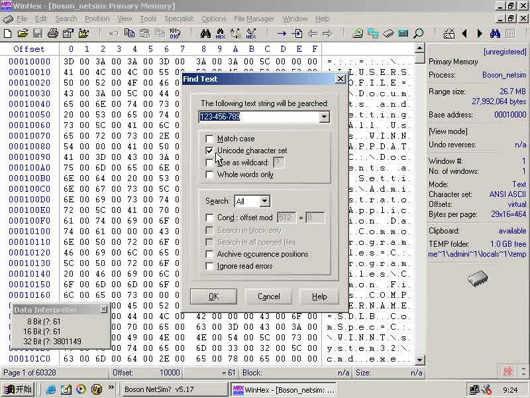Open the Search menu
This screenshot has width=530, height=398.
coord(66,19)
